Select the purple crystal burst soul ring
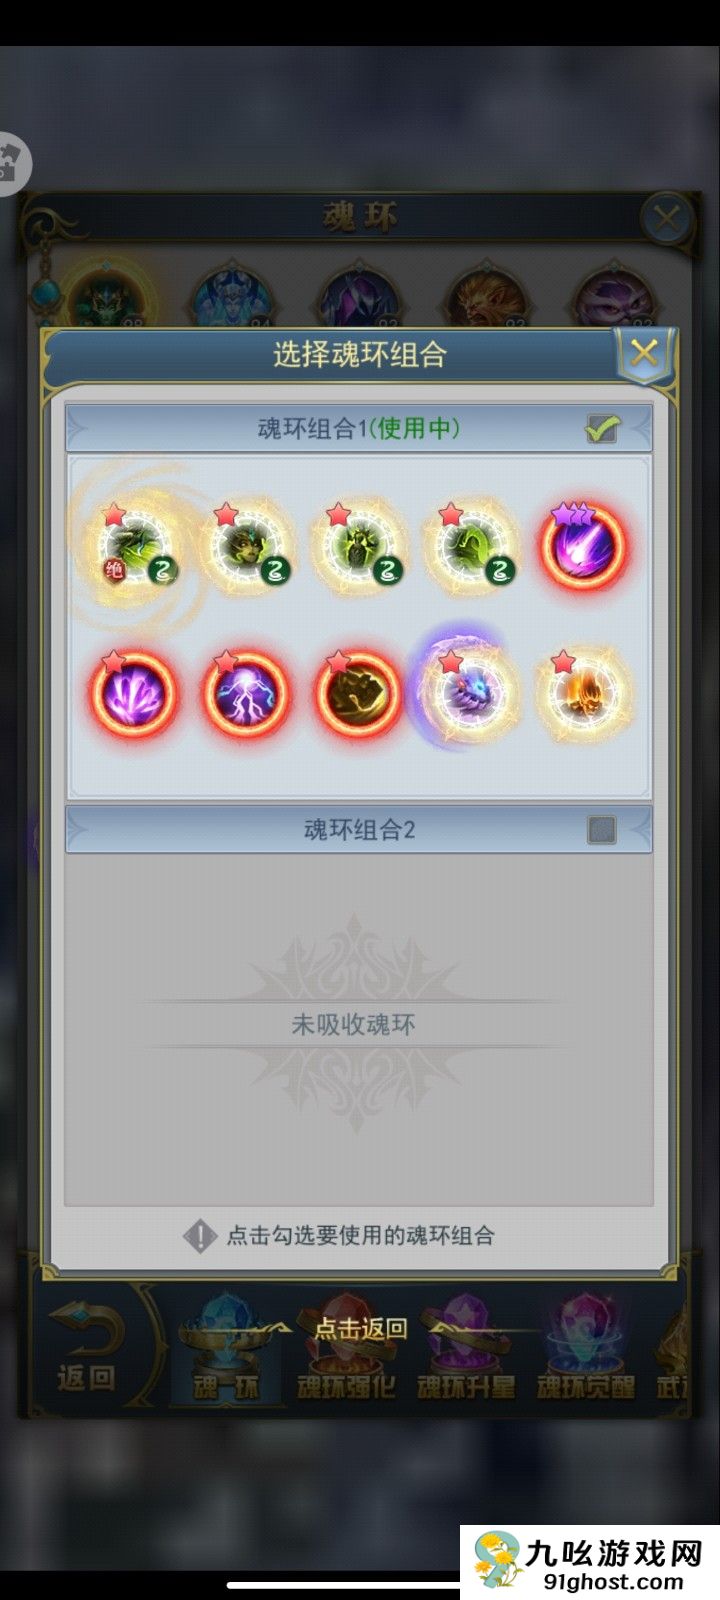720x1600 pixels. point(133,694)
